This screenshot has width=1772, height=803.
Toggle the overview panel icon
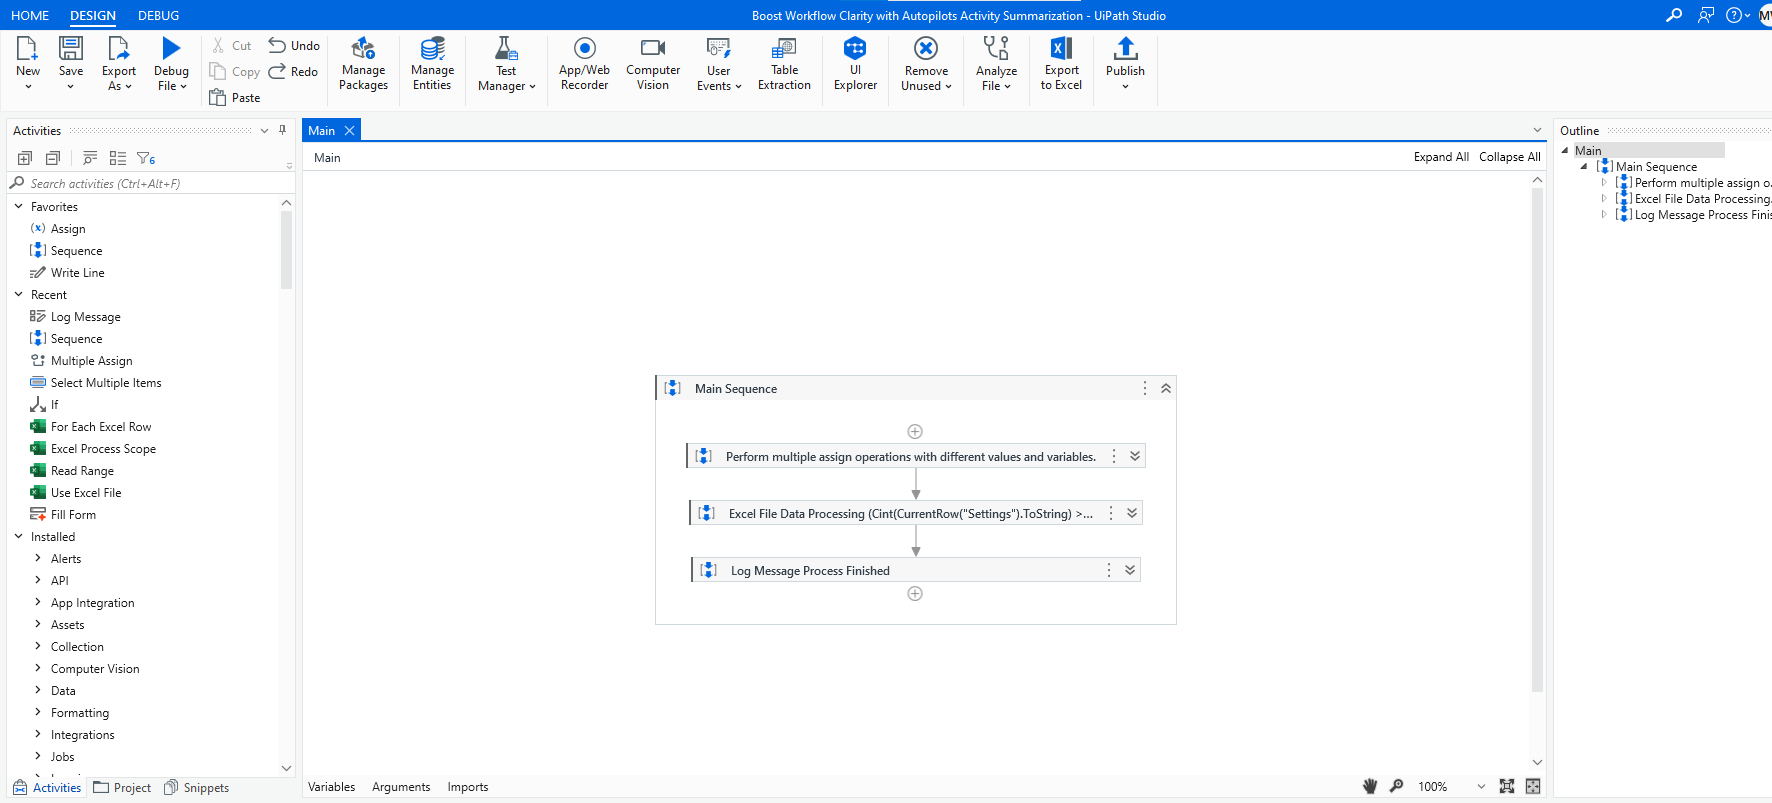(1533, 787)
